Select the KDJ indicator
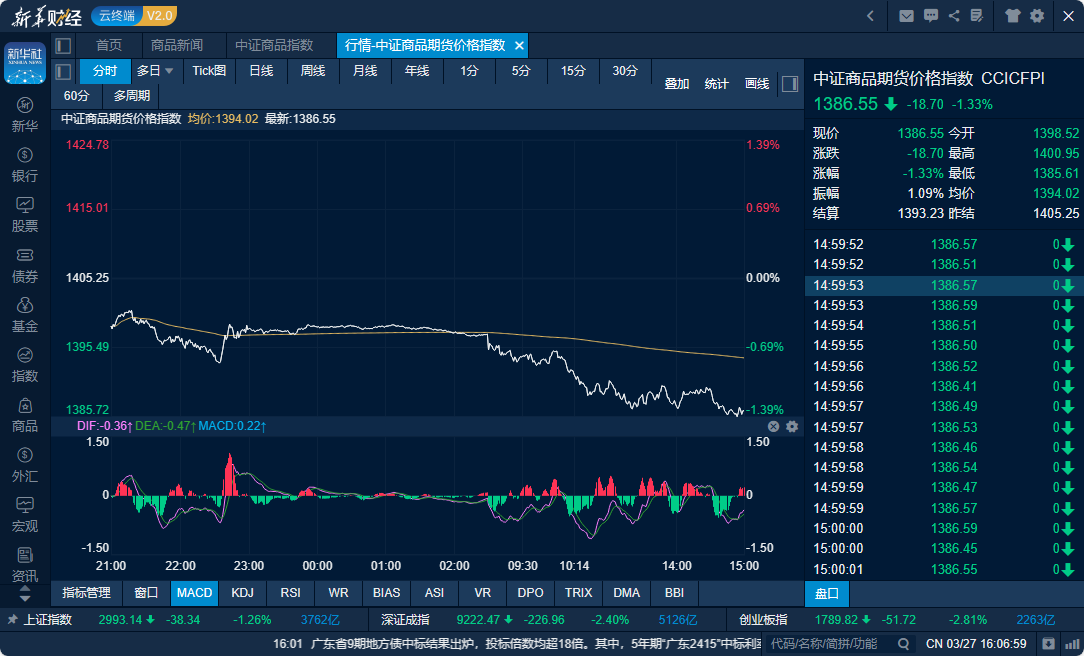Screen dimensions: 1084x656 pyautogui.click(x=242, y=593)
